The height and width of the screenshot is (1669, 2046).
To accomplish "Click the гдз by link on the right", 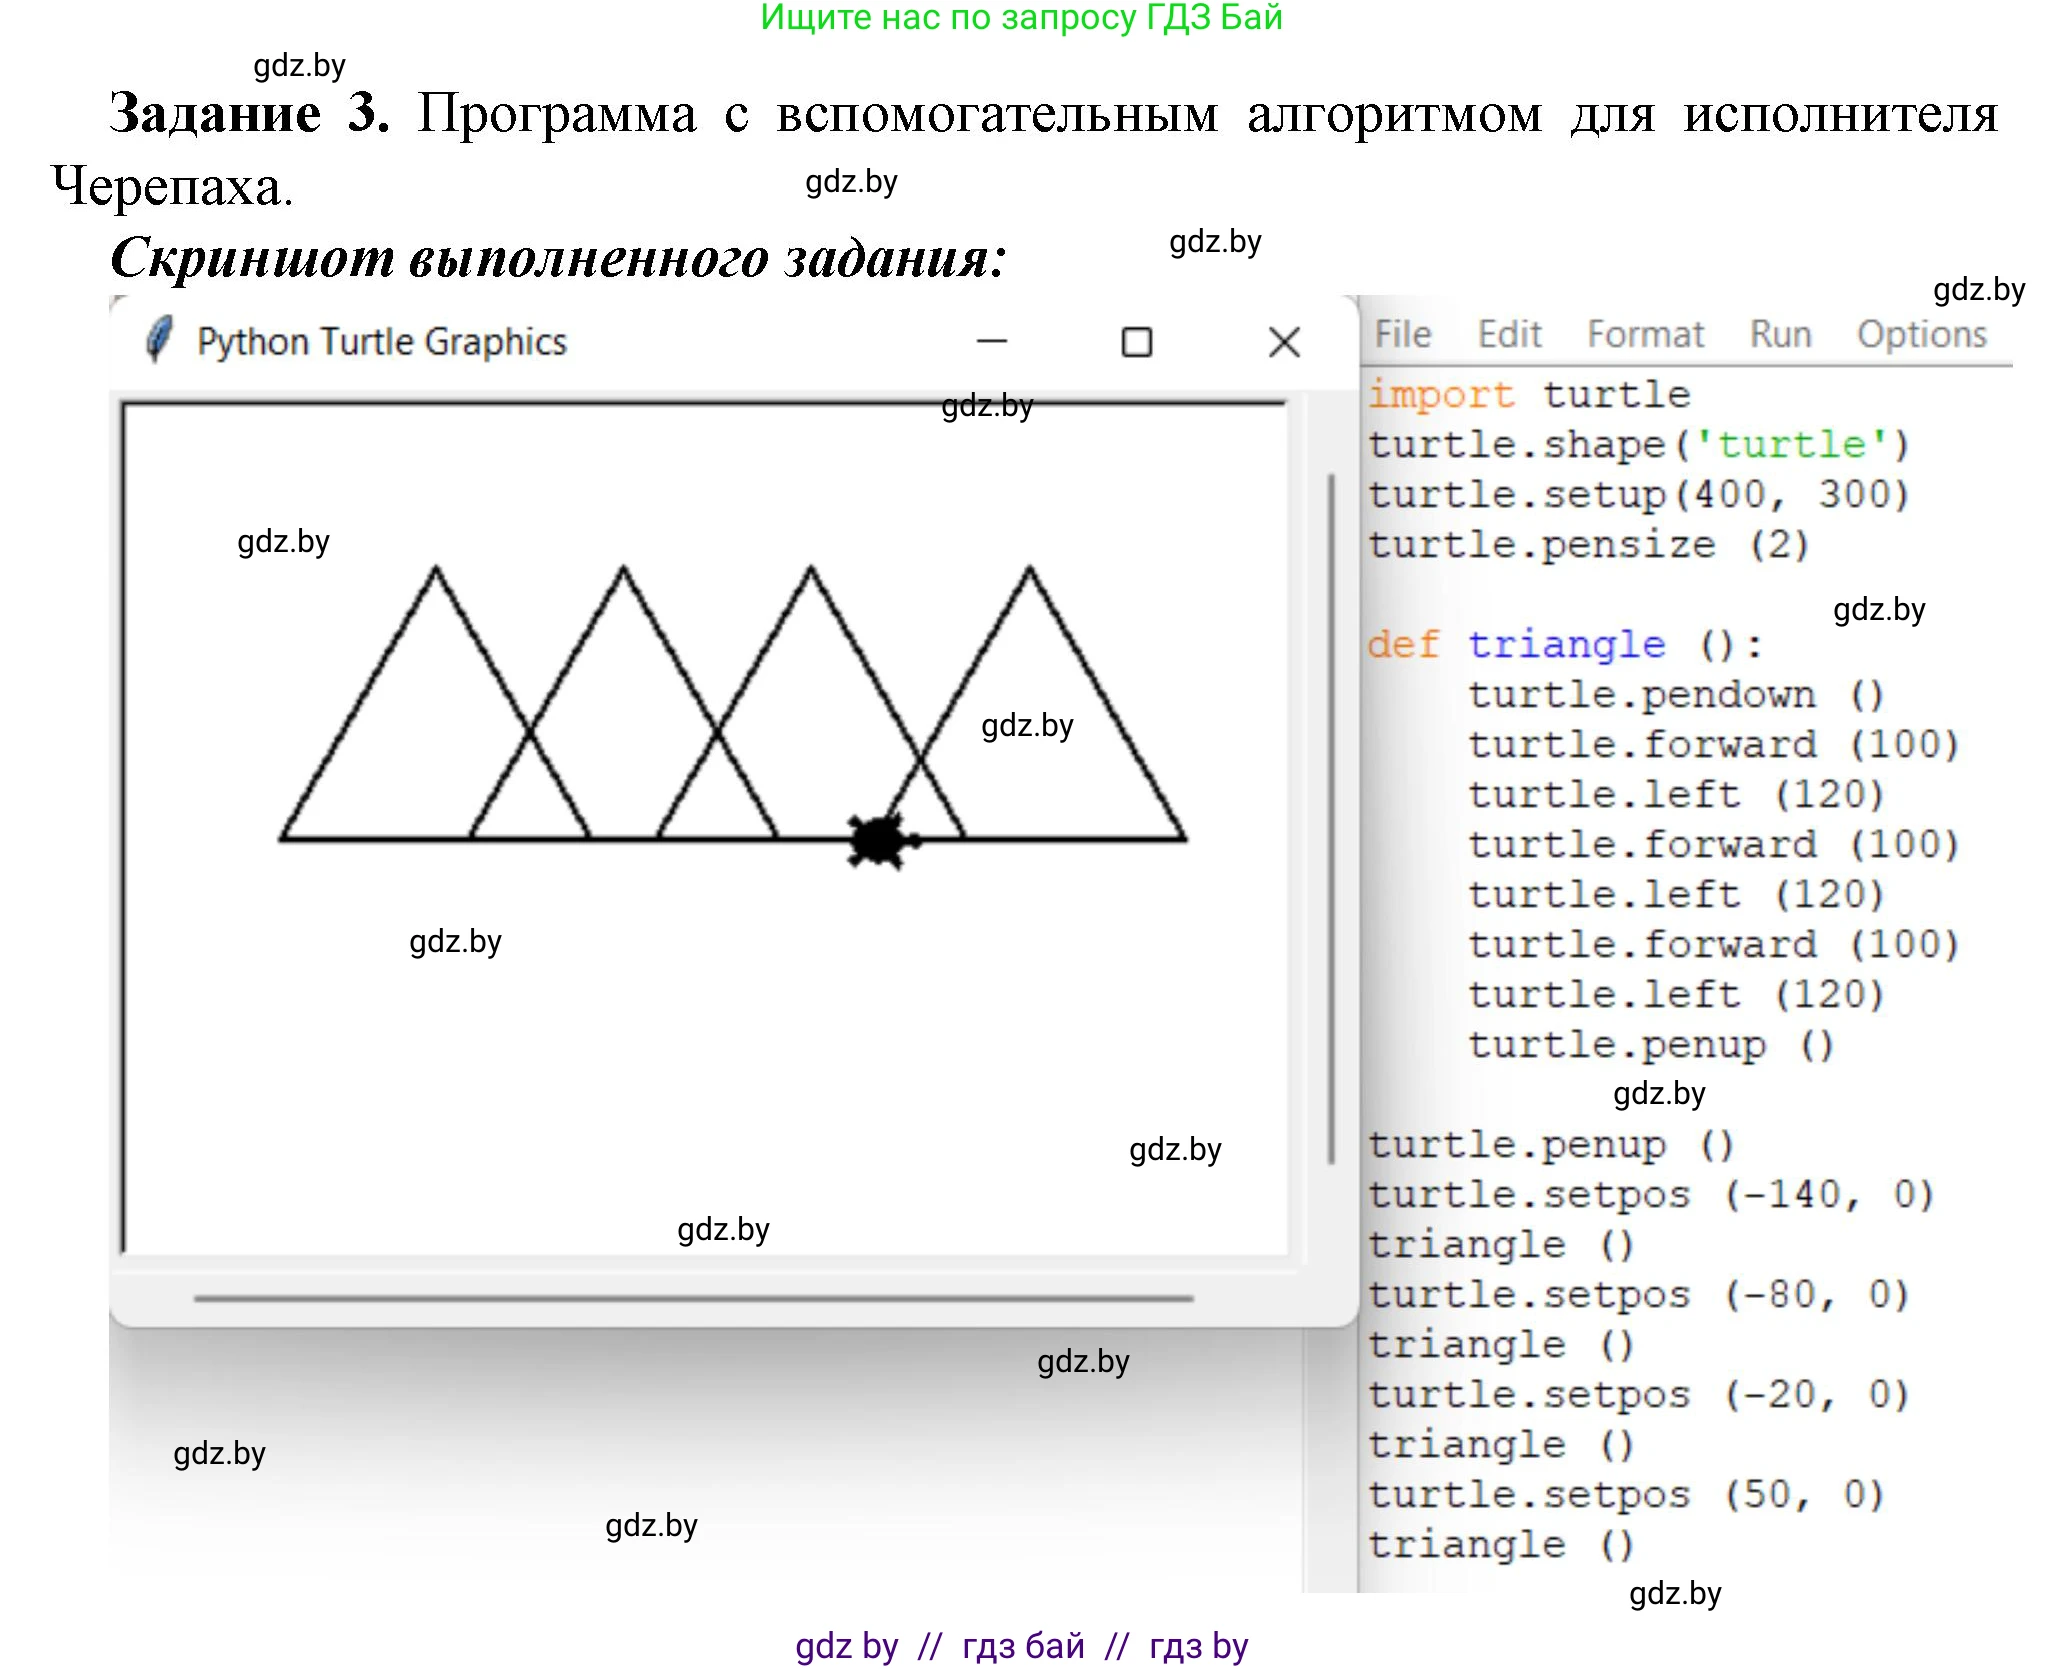I will tap(1196, 1647).
